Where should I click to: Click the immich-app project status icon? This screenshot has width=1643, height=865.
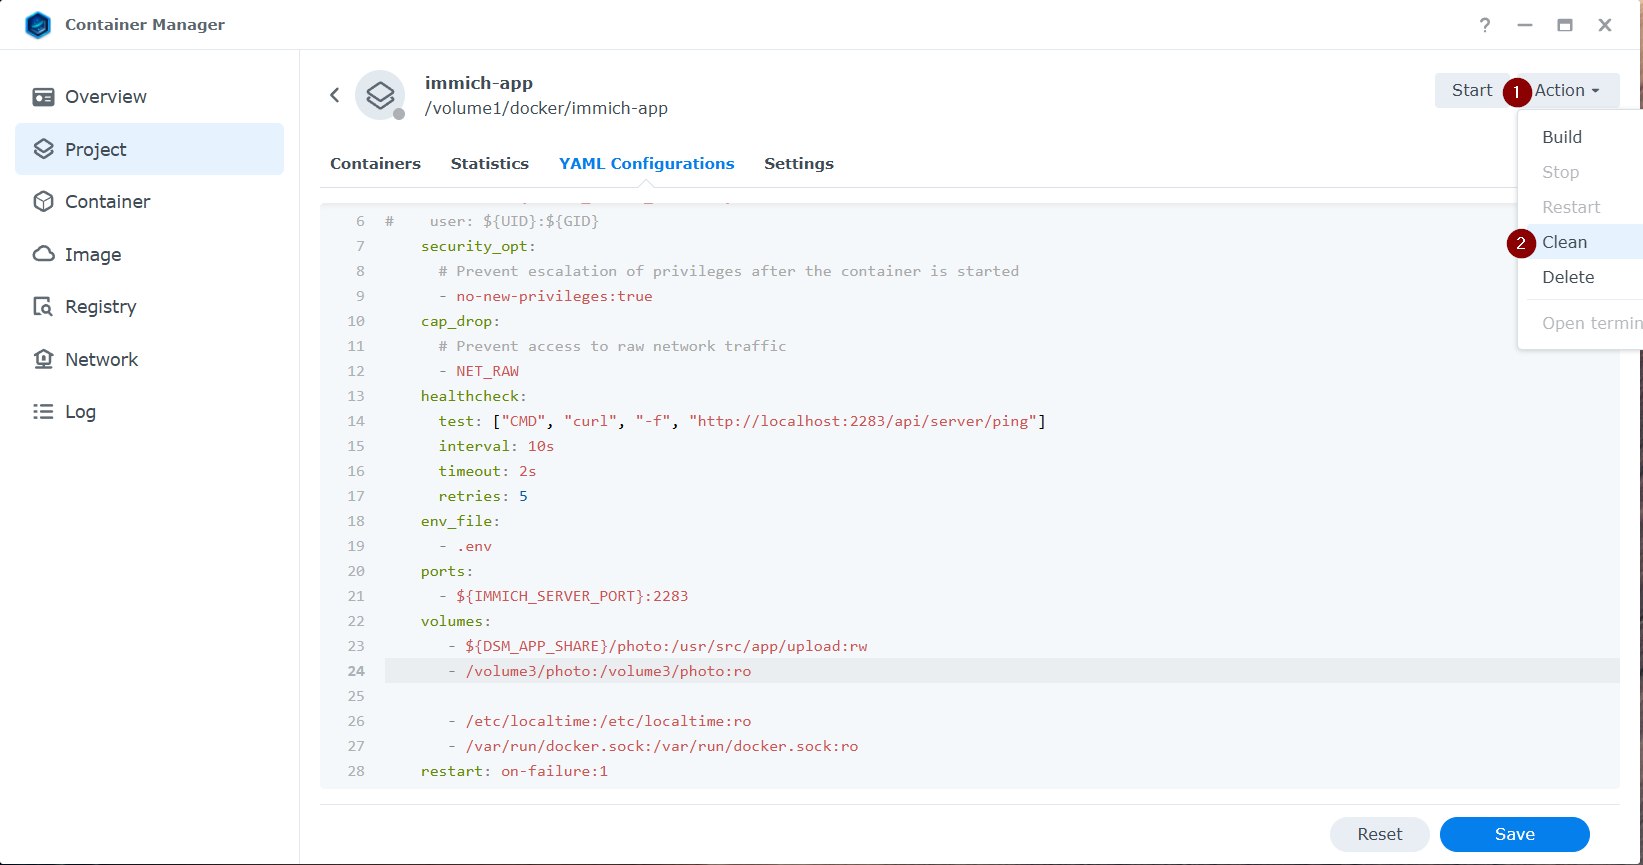click(x=380, y=95)
